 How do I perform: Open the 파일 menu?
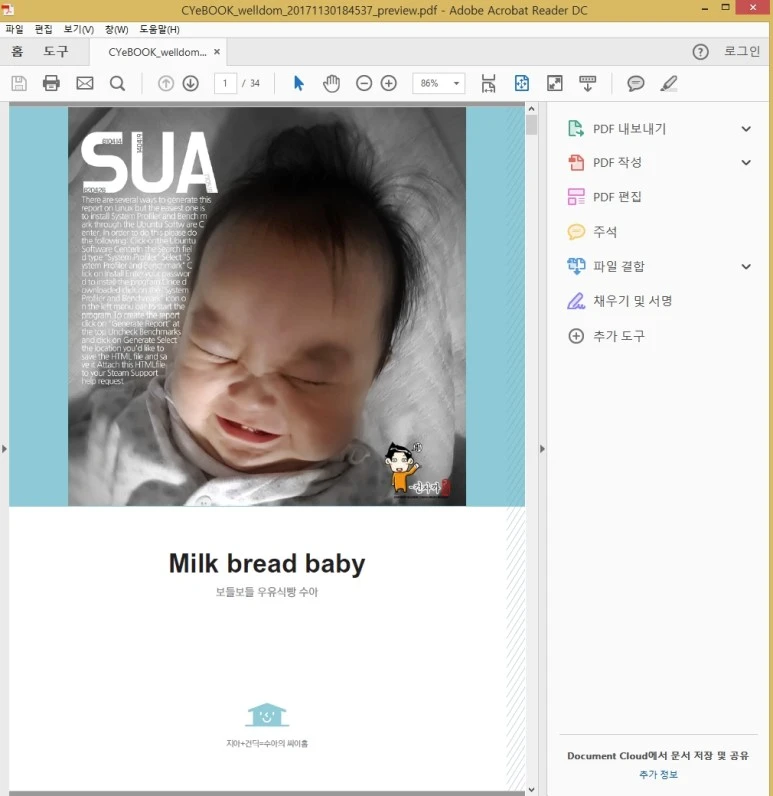tap(14, 29)
